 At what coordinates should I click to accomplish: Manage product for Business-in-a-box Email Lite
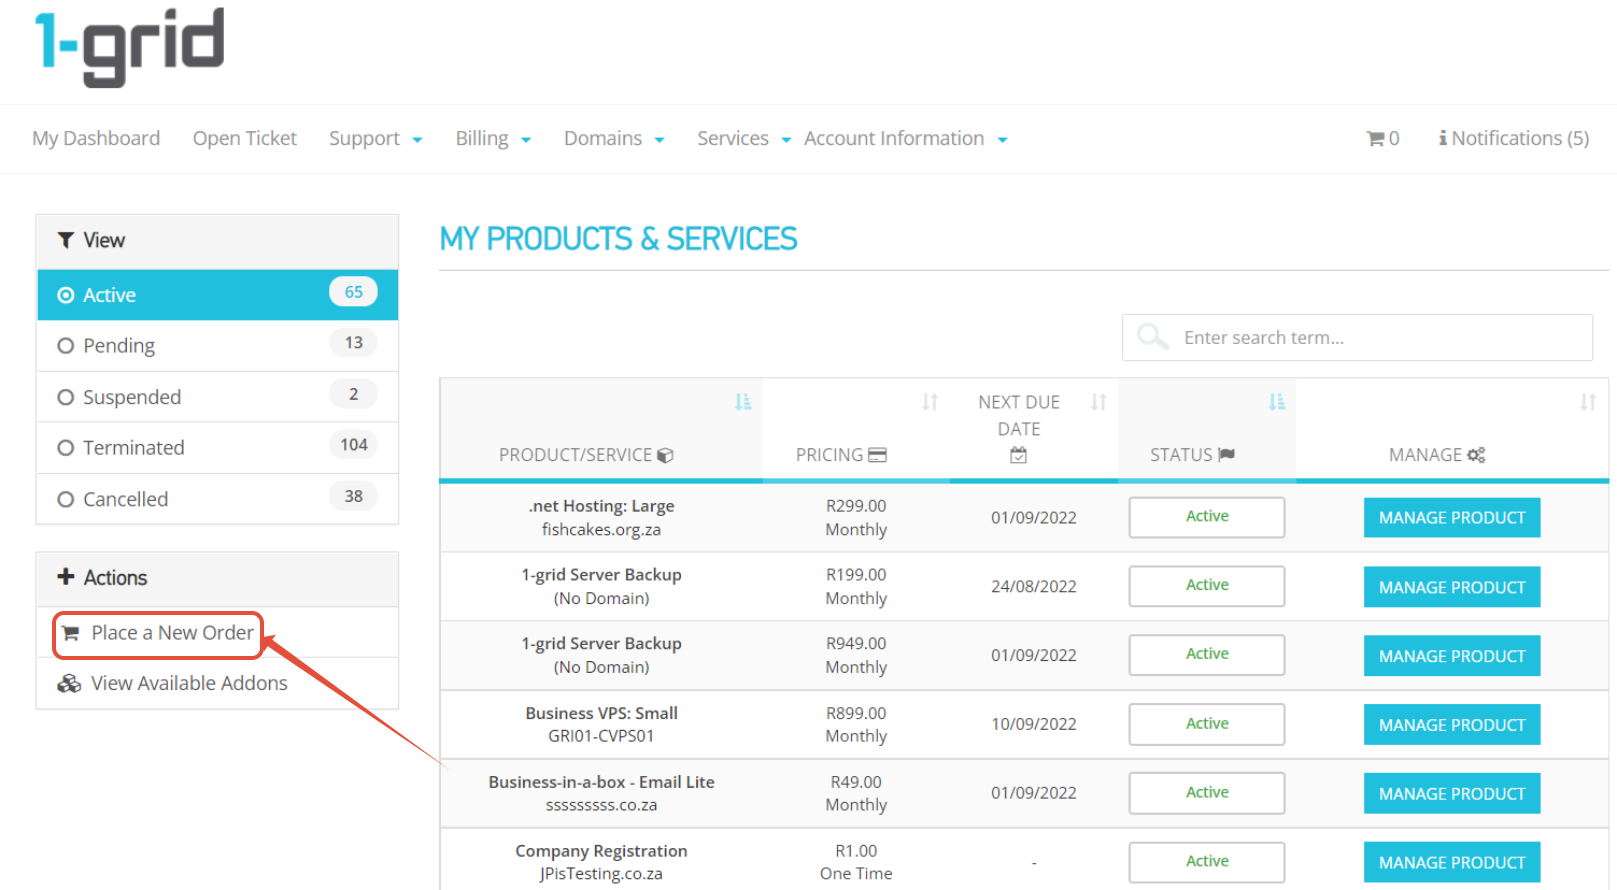coord(1452,794)
